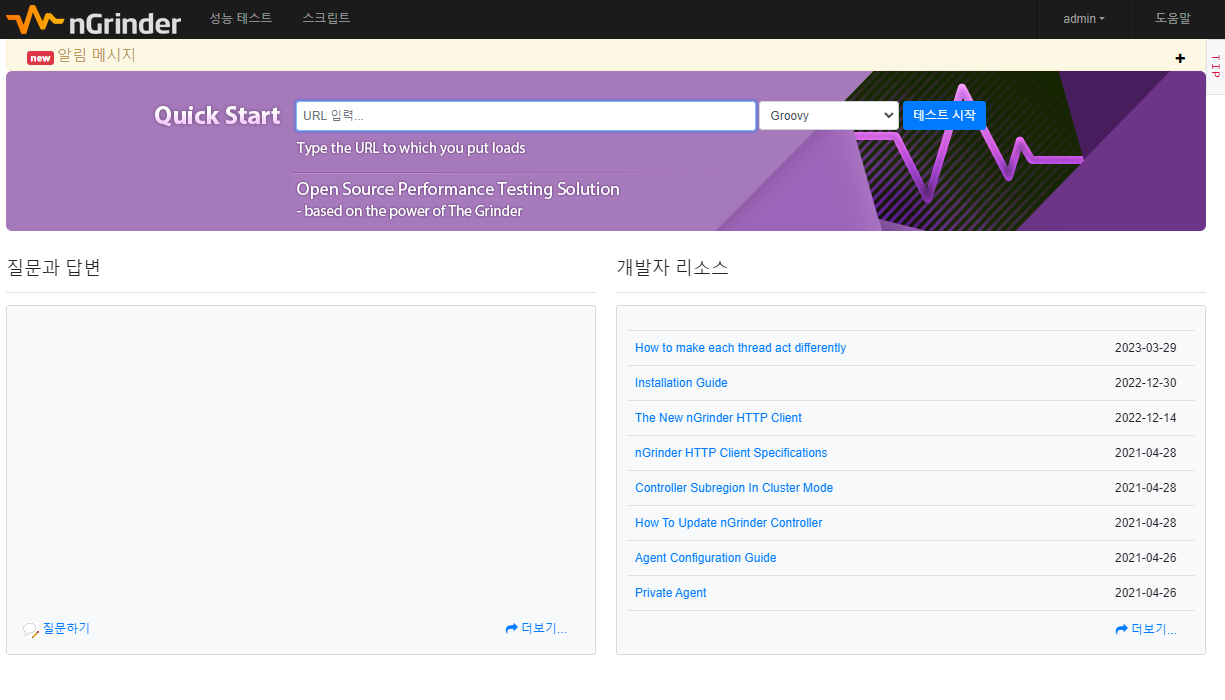Open the TIP side tab

[x=1215, y=67]
